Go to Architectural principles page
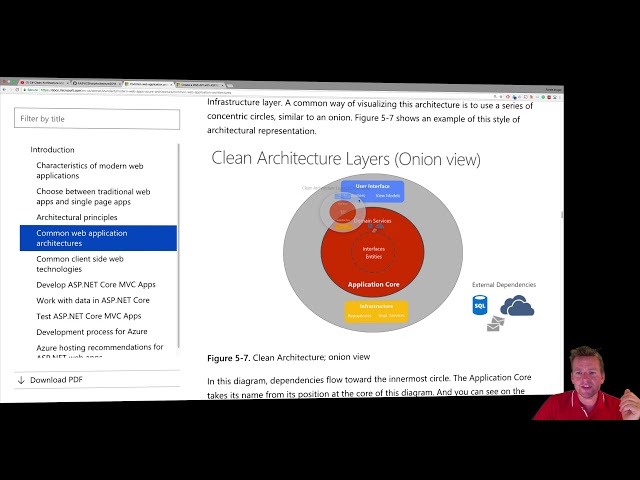640x480 pixels. click(x=77, y=217)
